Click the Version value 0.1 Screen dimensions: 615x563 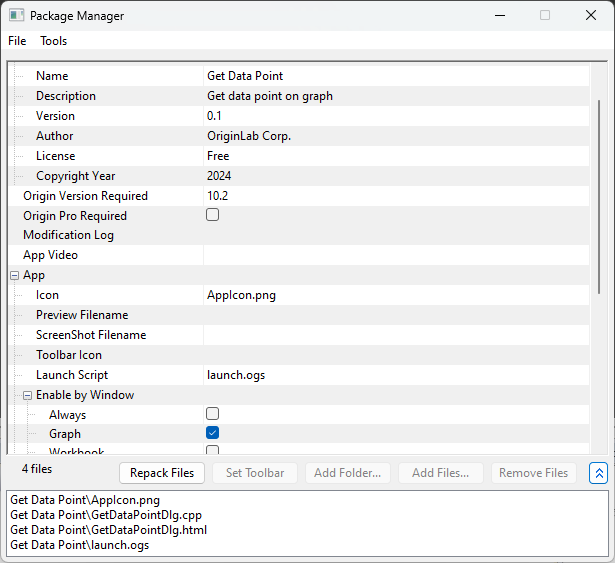tap(215, 116)
